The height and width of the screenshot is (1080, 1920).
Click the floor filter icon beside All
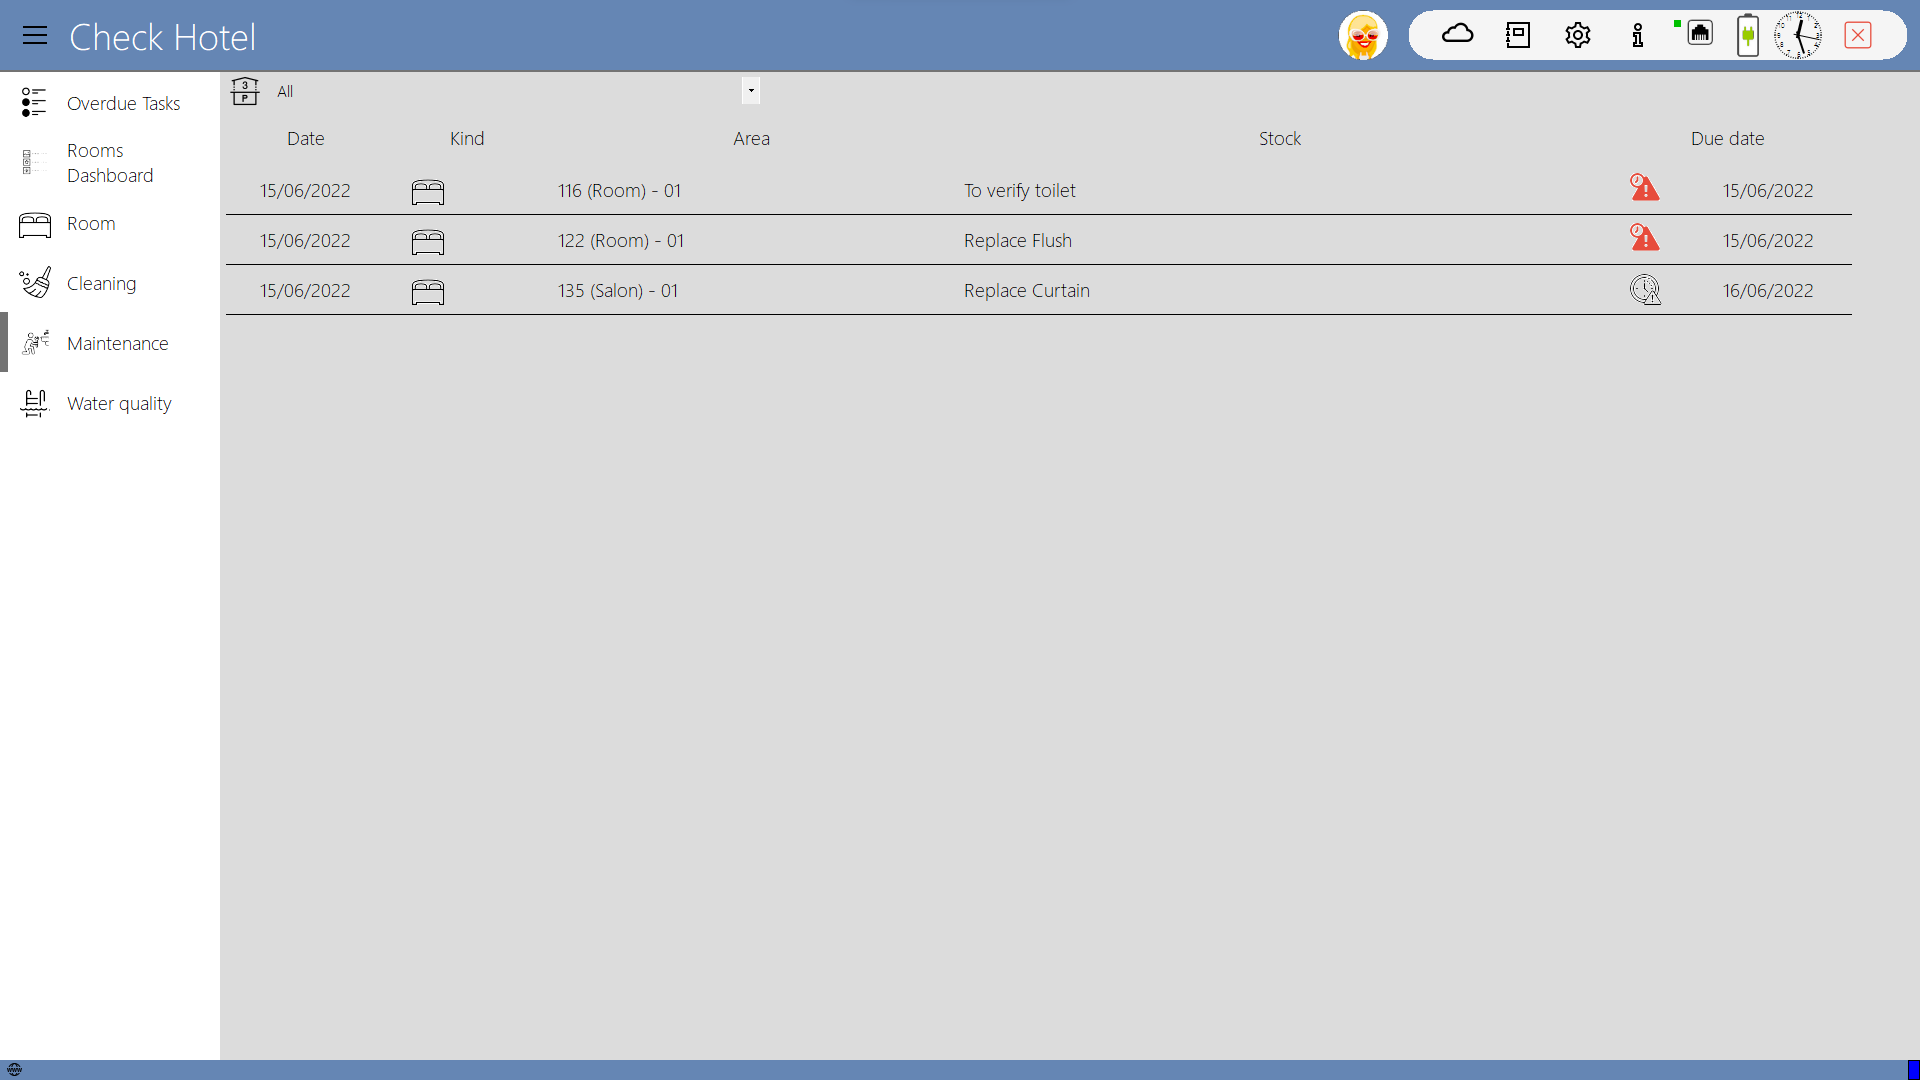[245, 91]
